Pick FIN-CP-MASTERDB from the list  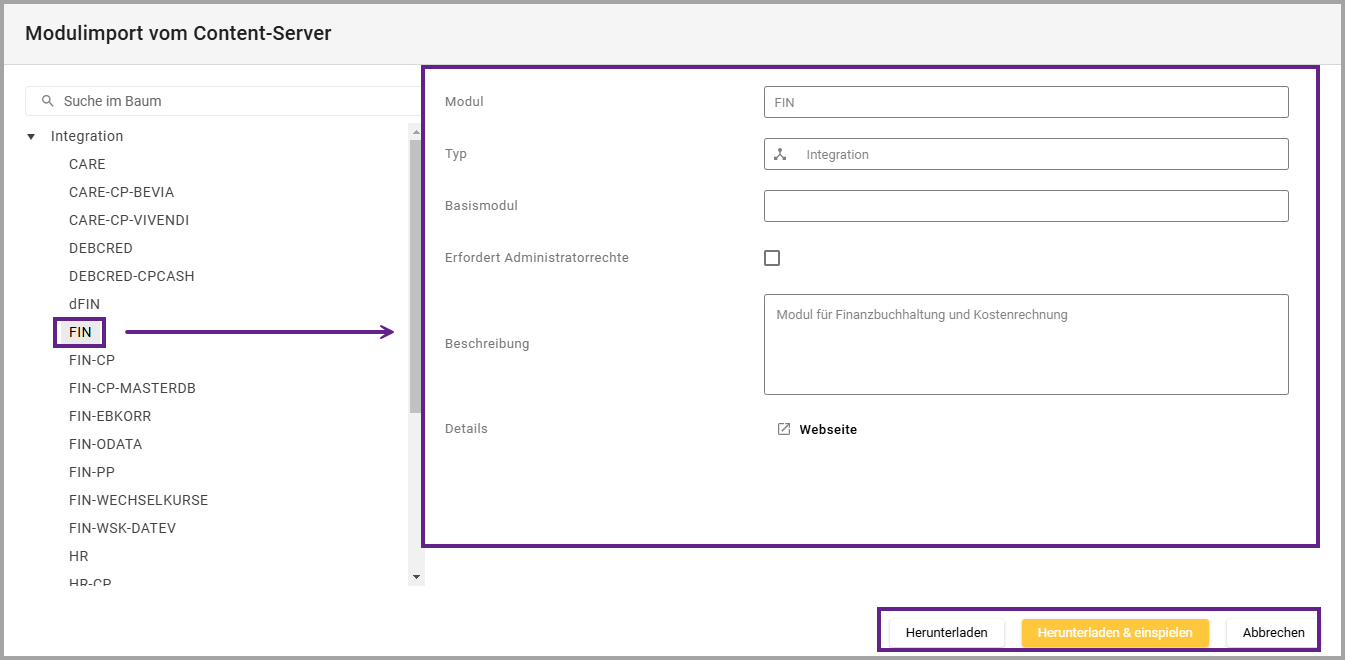[132, 388]
